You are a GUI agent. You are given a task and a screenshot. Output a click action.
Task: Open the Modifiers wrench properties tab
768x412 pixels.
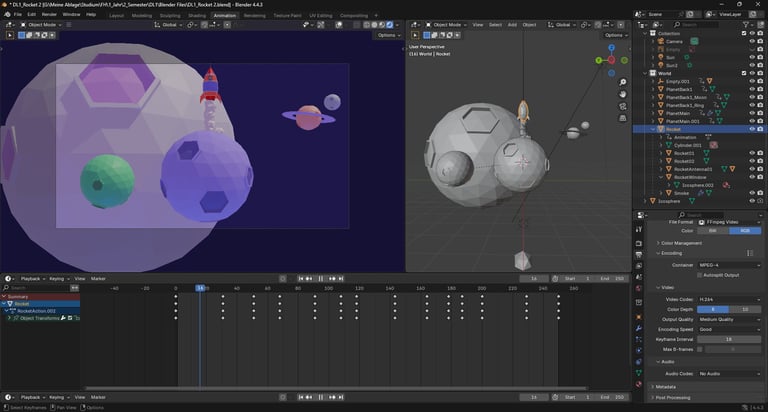pos(639,327)
